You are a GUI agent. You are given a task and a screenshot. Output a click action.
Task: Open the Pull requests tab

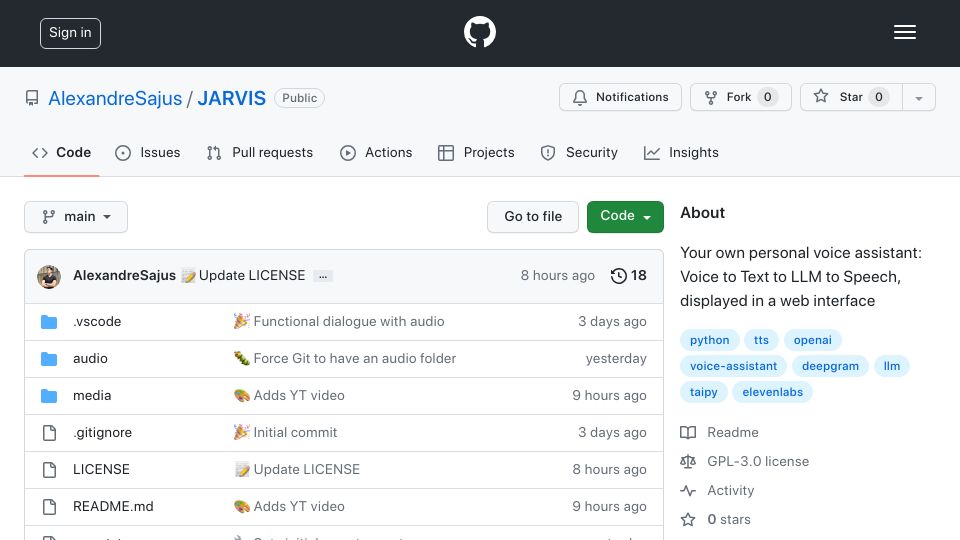[x=260, y=152]
